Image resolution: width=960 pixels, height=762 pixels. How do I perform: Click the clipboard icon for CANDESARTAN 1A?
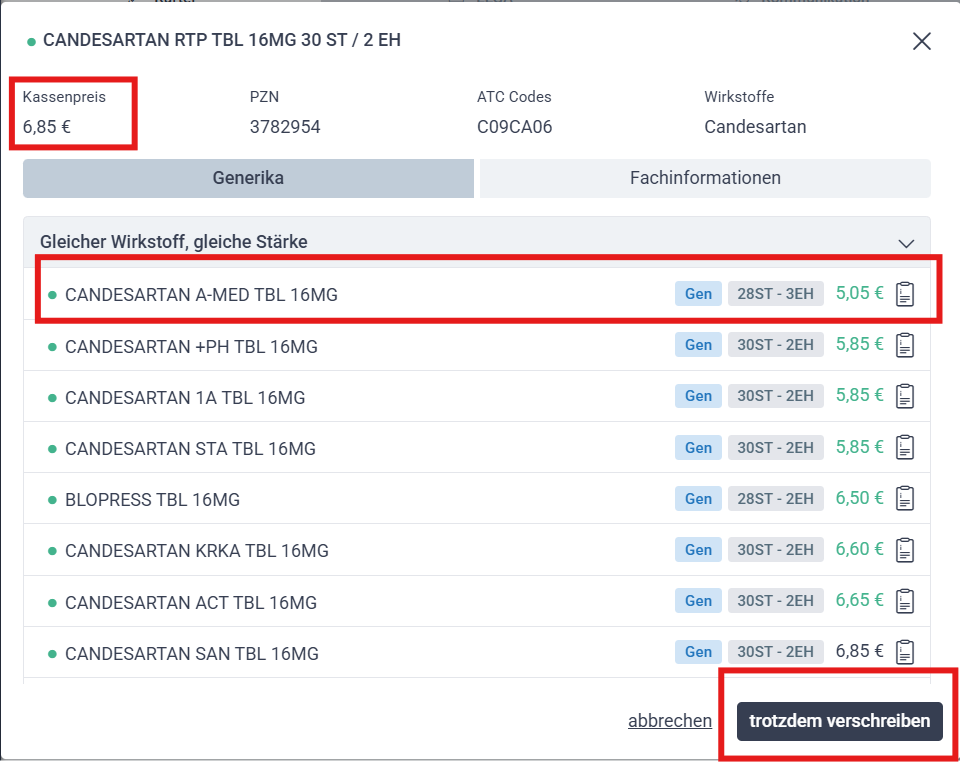pos(905,396)
